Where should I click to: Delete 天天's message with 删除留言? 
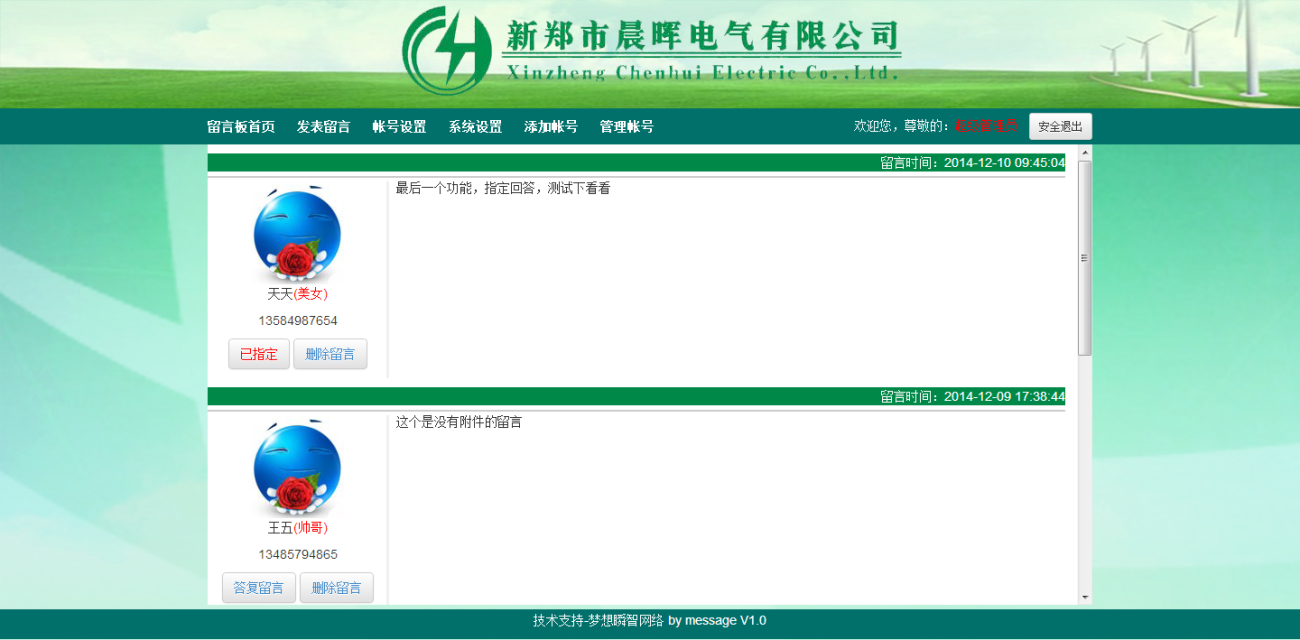coord(330,354)
